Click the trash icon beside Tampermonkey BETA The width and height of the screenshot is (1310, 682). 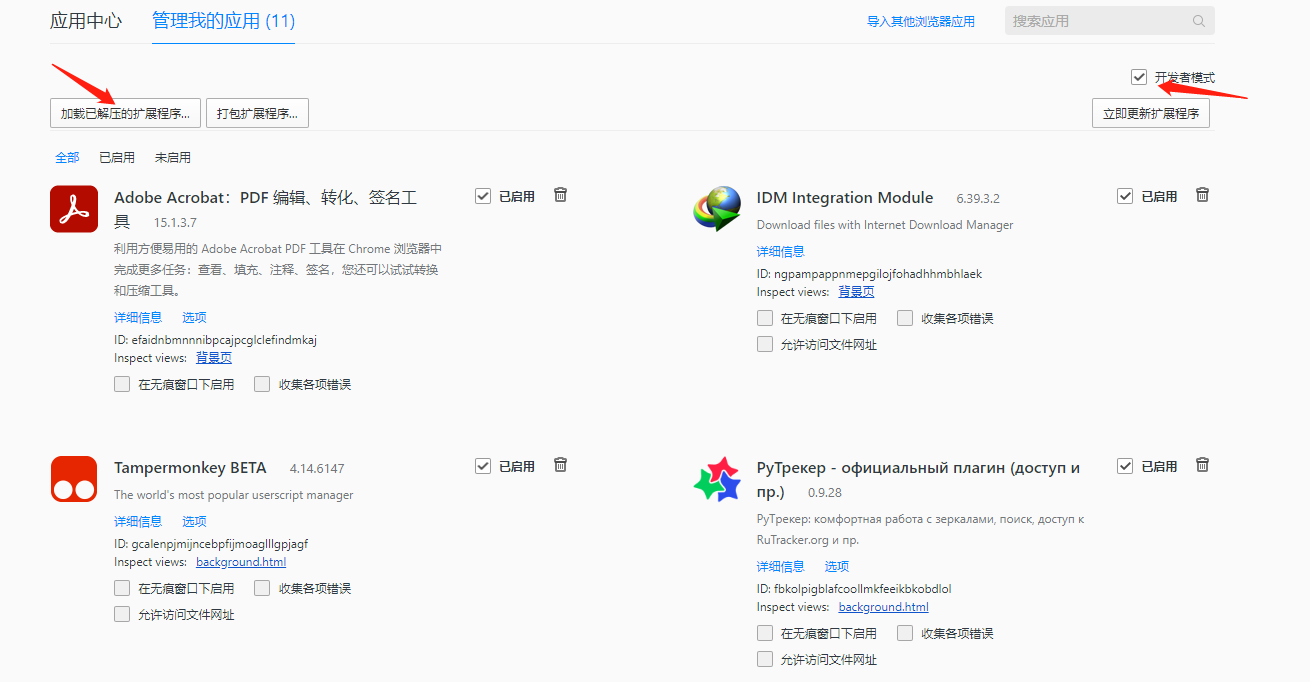pyautogui.click(x=560, y=465)
